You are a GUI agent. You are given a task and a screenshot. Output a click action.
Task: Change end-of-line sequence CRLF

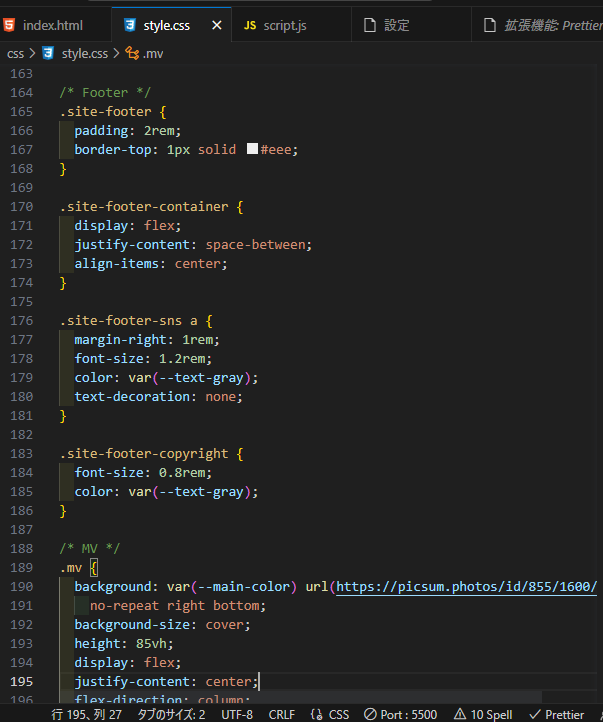click(x=282, y=715)
